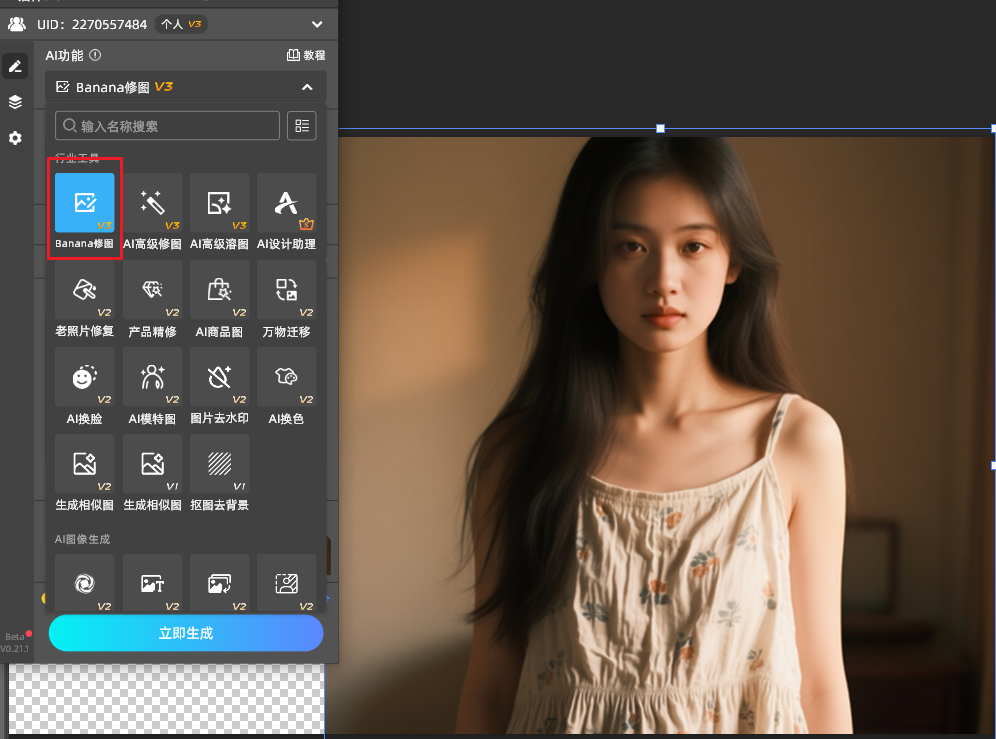The width and height of the screenshot is (996, 739).
Task: Toggle list view next to search box
Action: pyautogui.click(x=301, y=126)
